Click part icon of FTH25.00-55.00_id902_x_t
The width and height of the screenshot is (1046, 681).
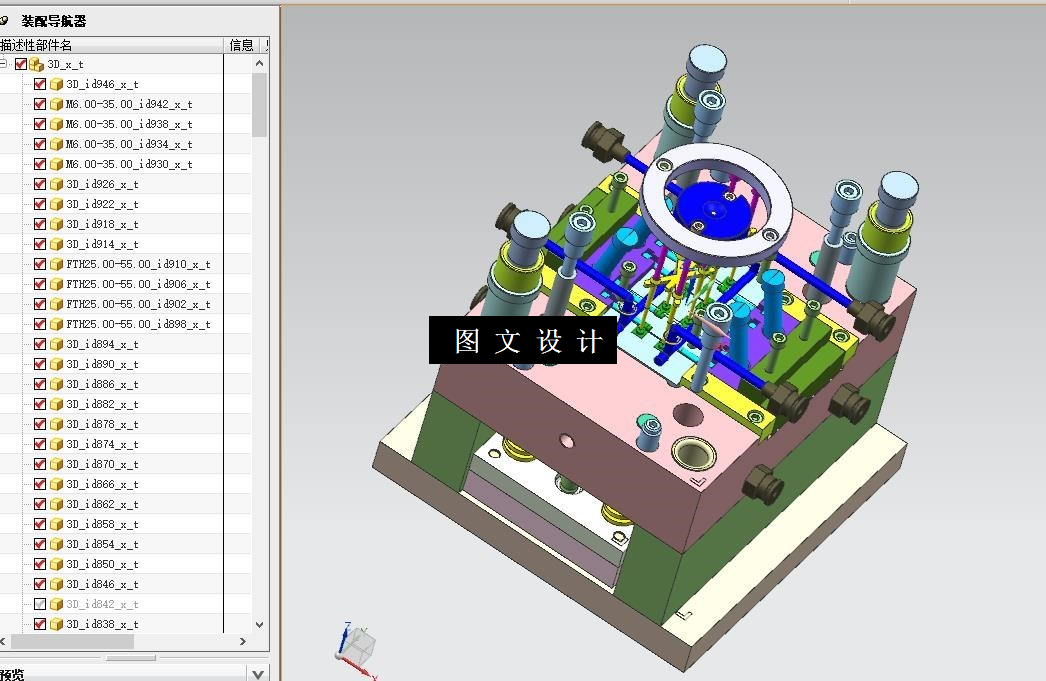(56, 304)
